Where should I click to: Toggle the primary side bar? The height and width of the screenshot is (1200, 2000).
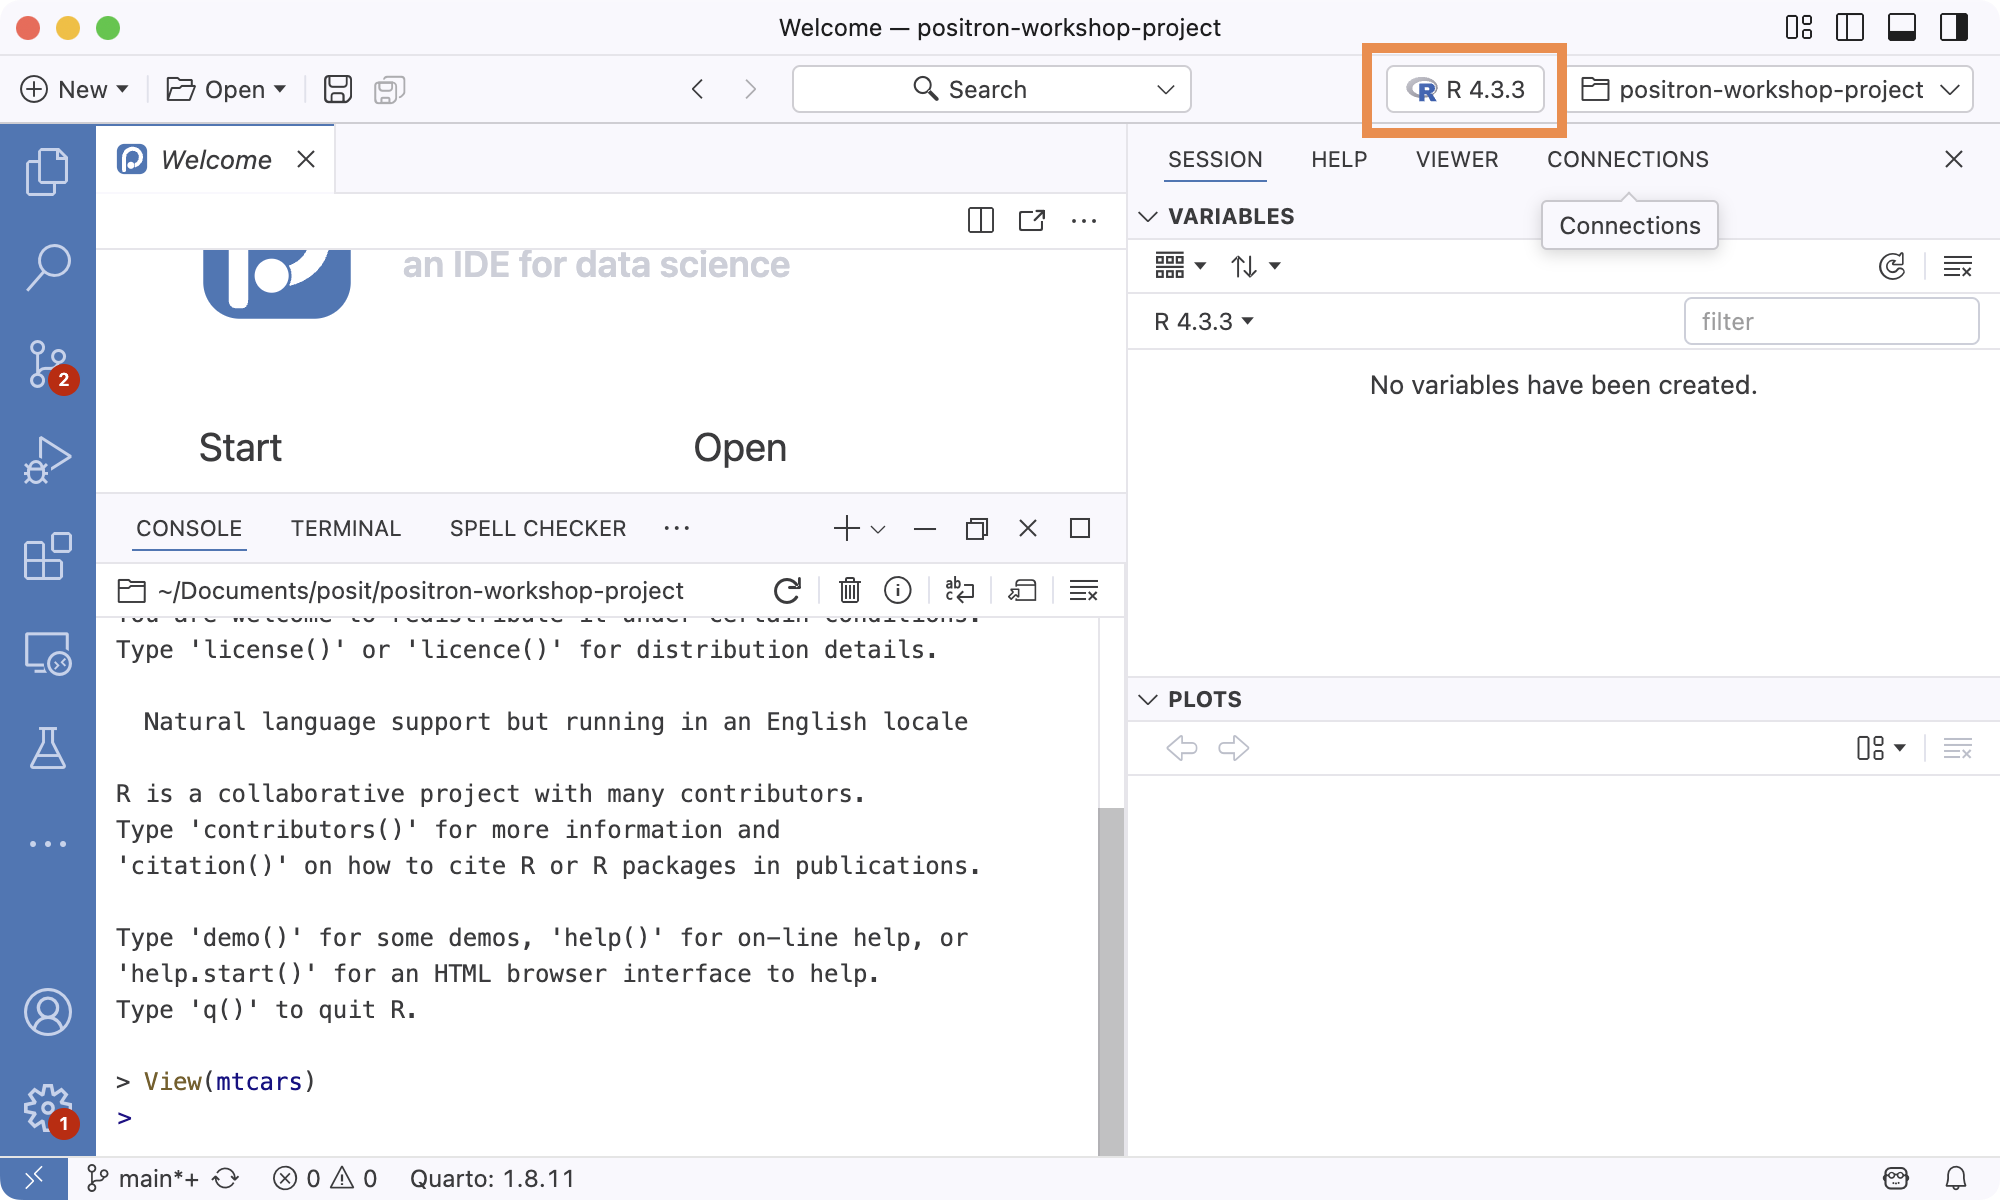[x=1850, y=27]
